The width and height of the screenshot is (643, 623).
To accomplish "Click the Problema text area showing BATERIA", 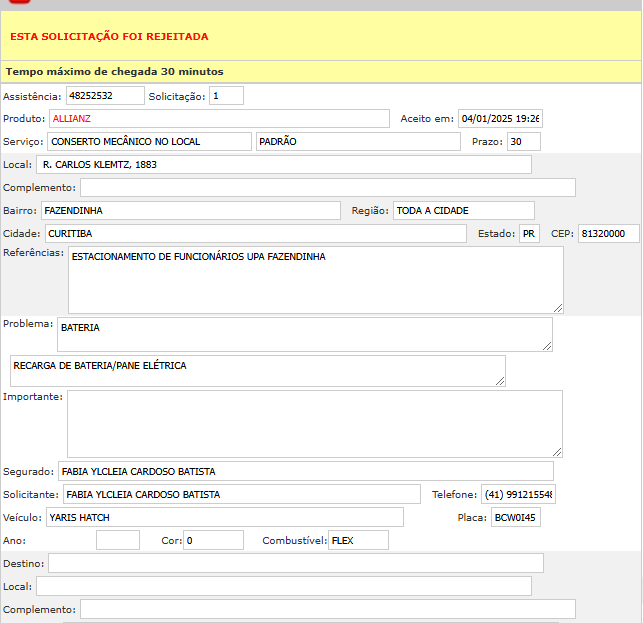I will [x=304, y=335].
